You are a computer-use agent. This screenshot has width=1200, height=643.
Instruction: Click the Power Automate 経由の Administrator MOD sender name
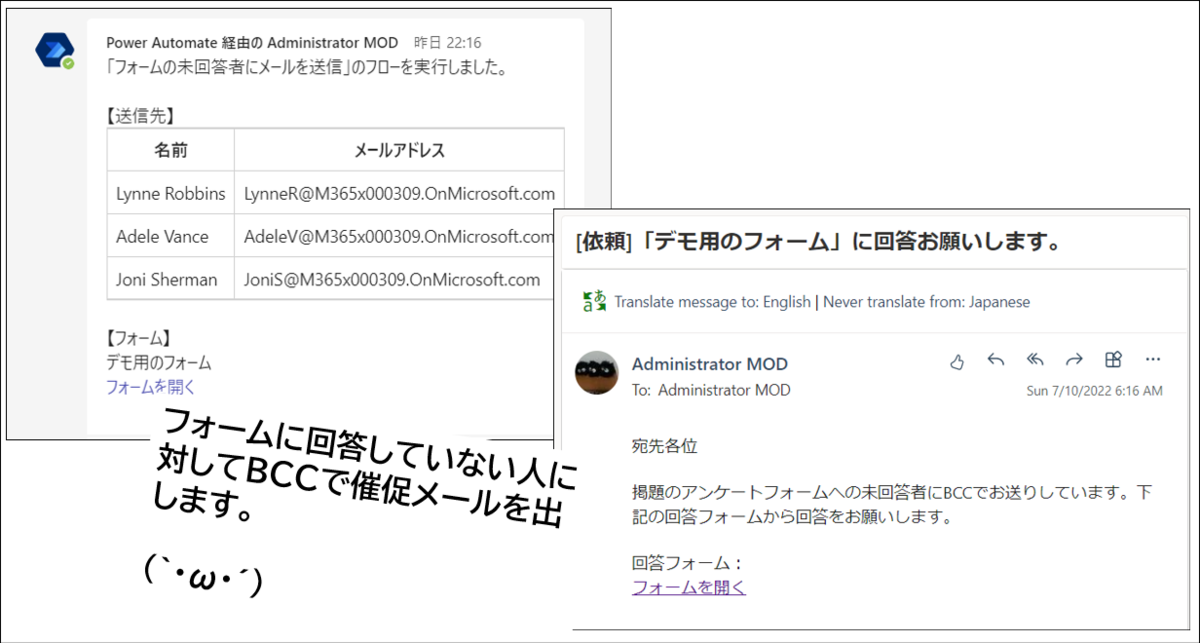tap(252, 43)
